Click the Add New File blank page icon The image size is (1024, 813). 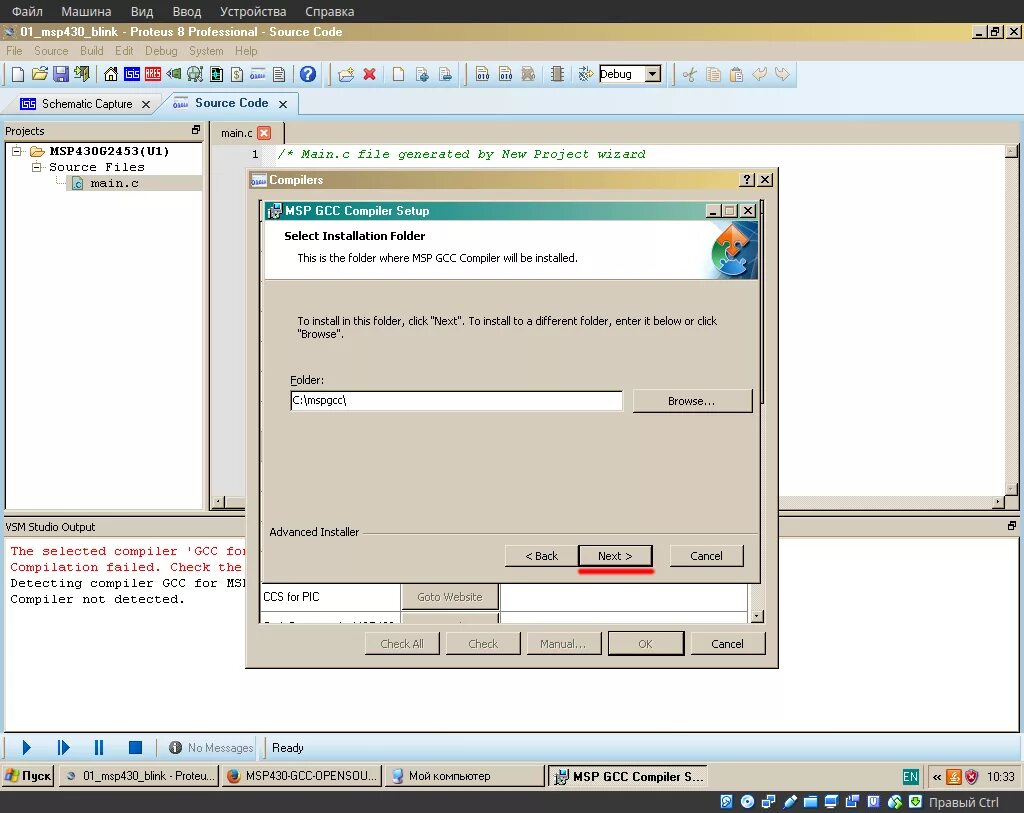tap(398, 74)
